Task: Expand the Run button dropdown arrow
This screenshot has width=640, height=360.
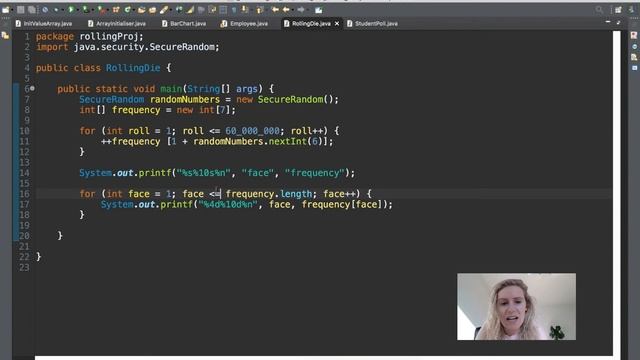Action: (x=78, y=10)
